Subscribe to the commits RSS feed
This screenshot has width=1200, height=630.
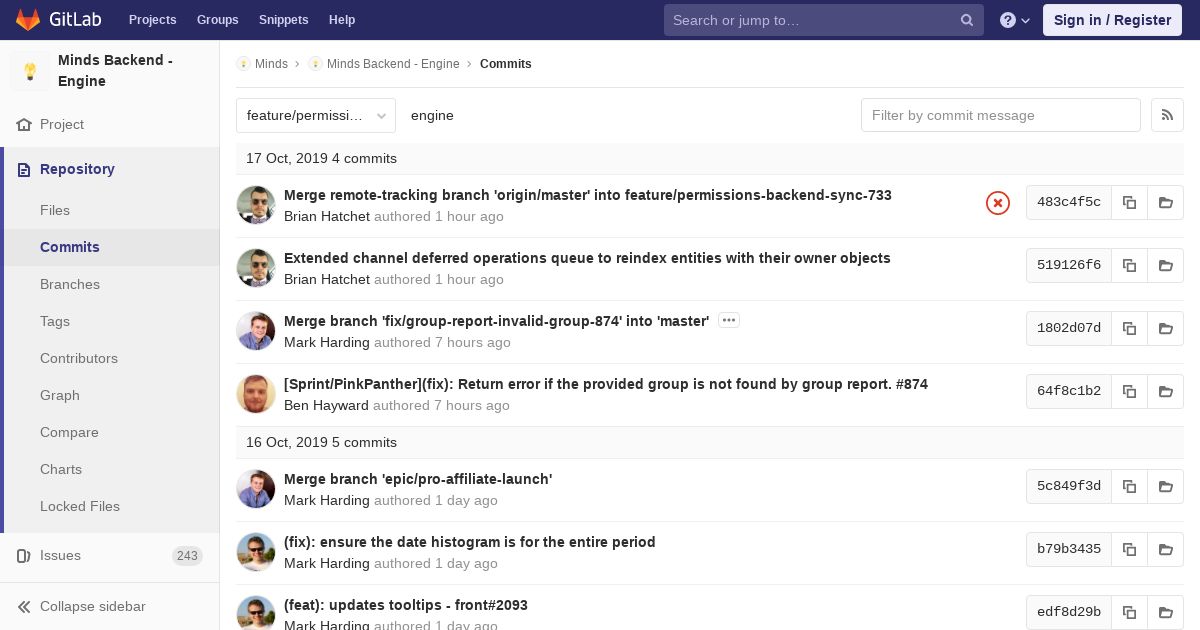(1167, 115)
